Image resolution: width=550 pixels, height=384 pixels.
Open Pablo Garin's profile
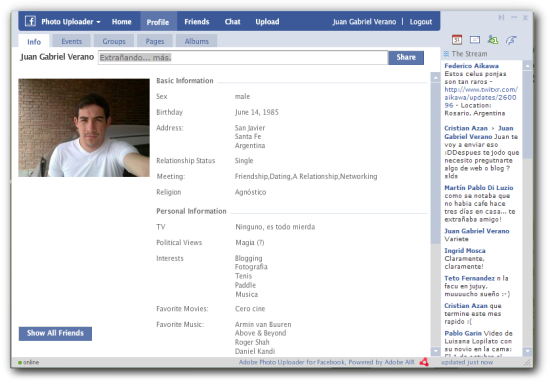tap(463, 333)
